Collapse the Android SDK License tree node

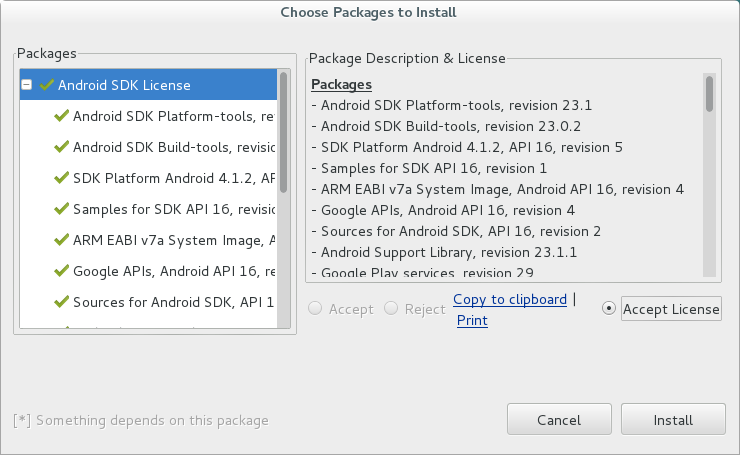(x=27, y=85)
